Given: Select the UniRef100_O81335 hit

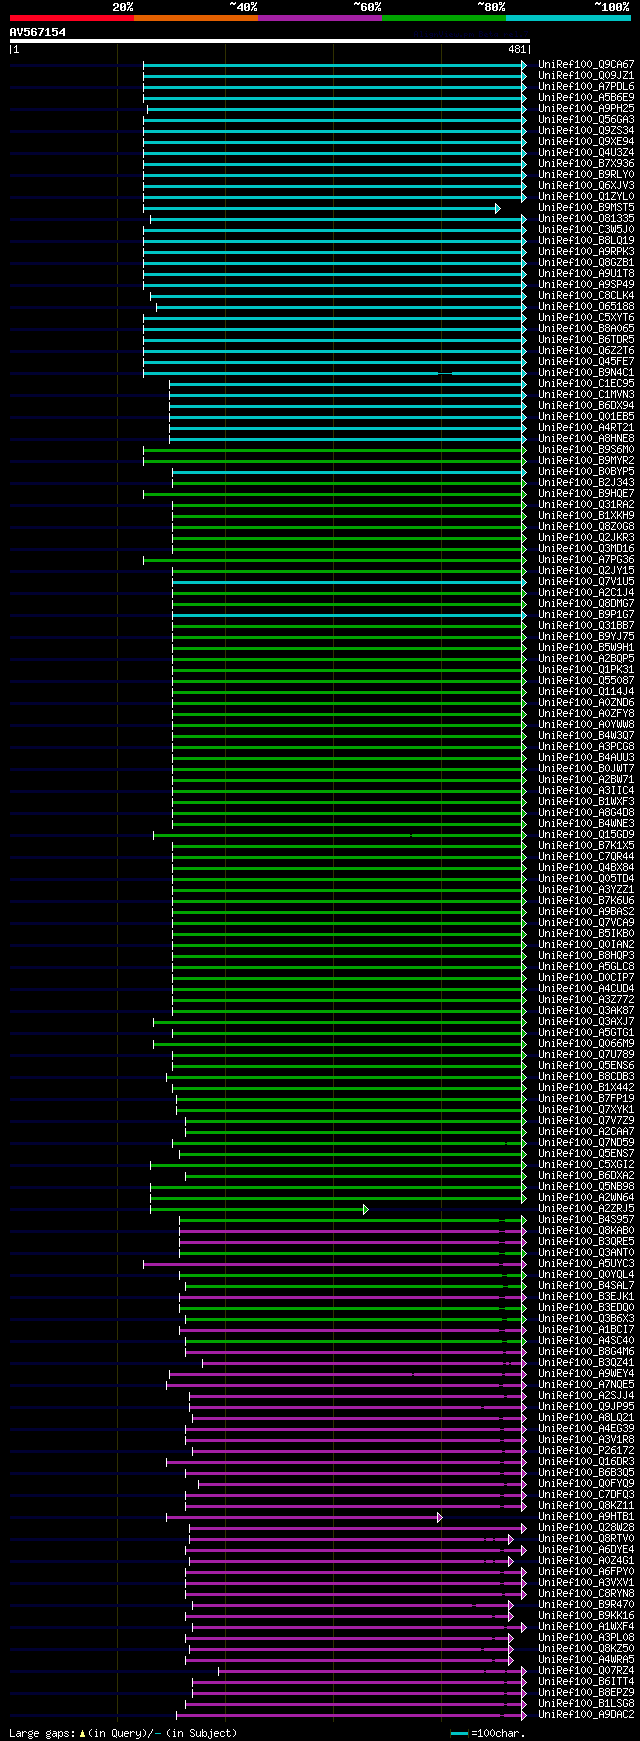Looking at the screenshot, I should 586,219.
